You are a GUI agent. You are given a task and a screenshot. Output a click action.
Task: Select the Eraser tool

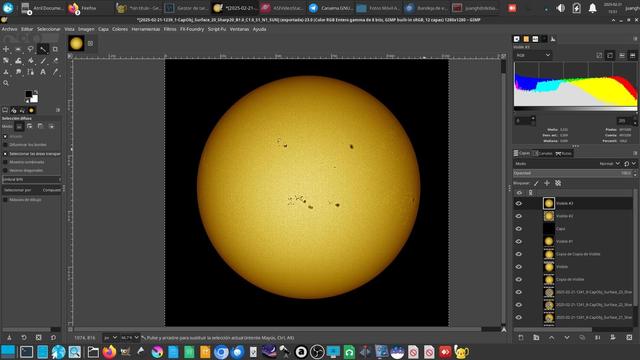[x=56, y=60]
